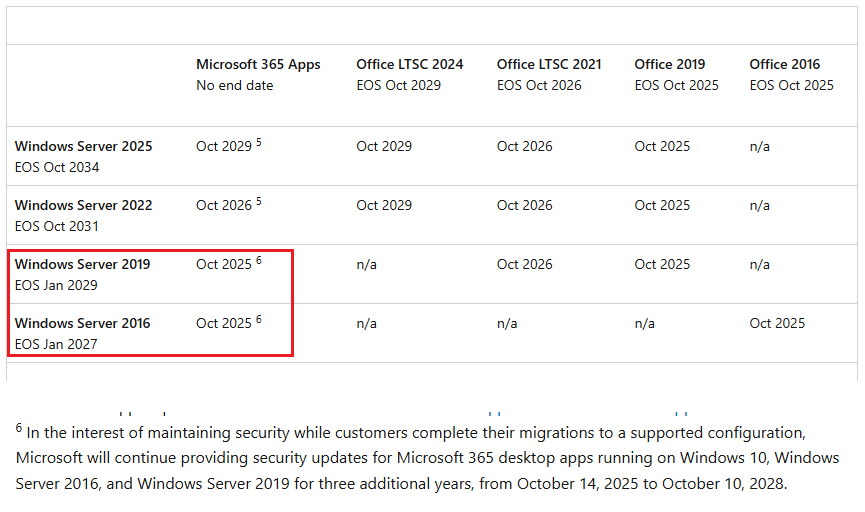Click Office LTSC 2024 "n/a" for Windows Server 2016

(x=366, y=324)
